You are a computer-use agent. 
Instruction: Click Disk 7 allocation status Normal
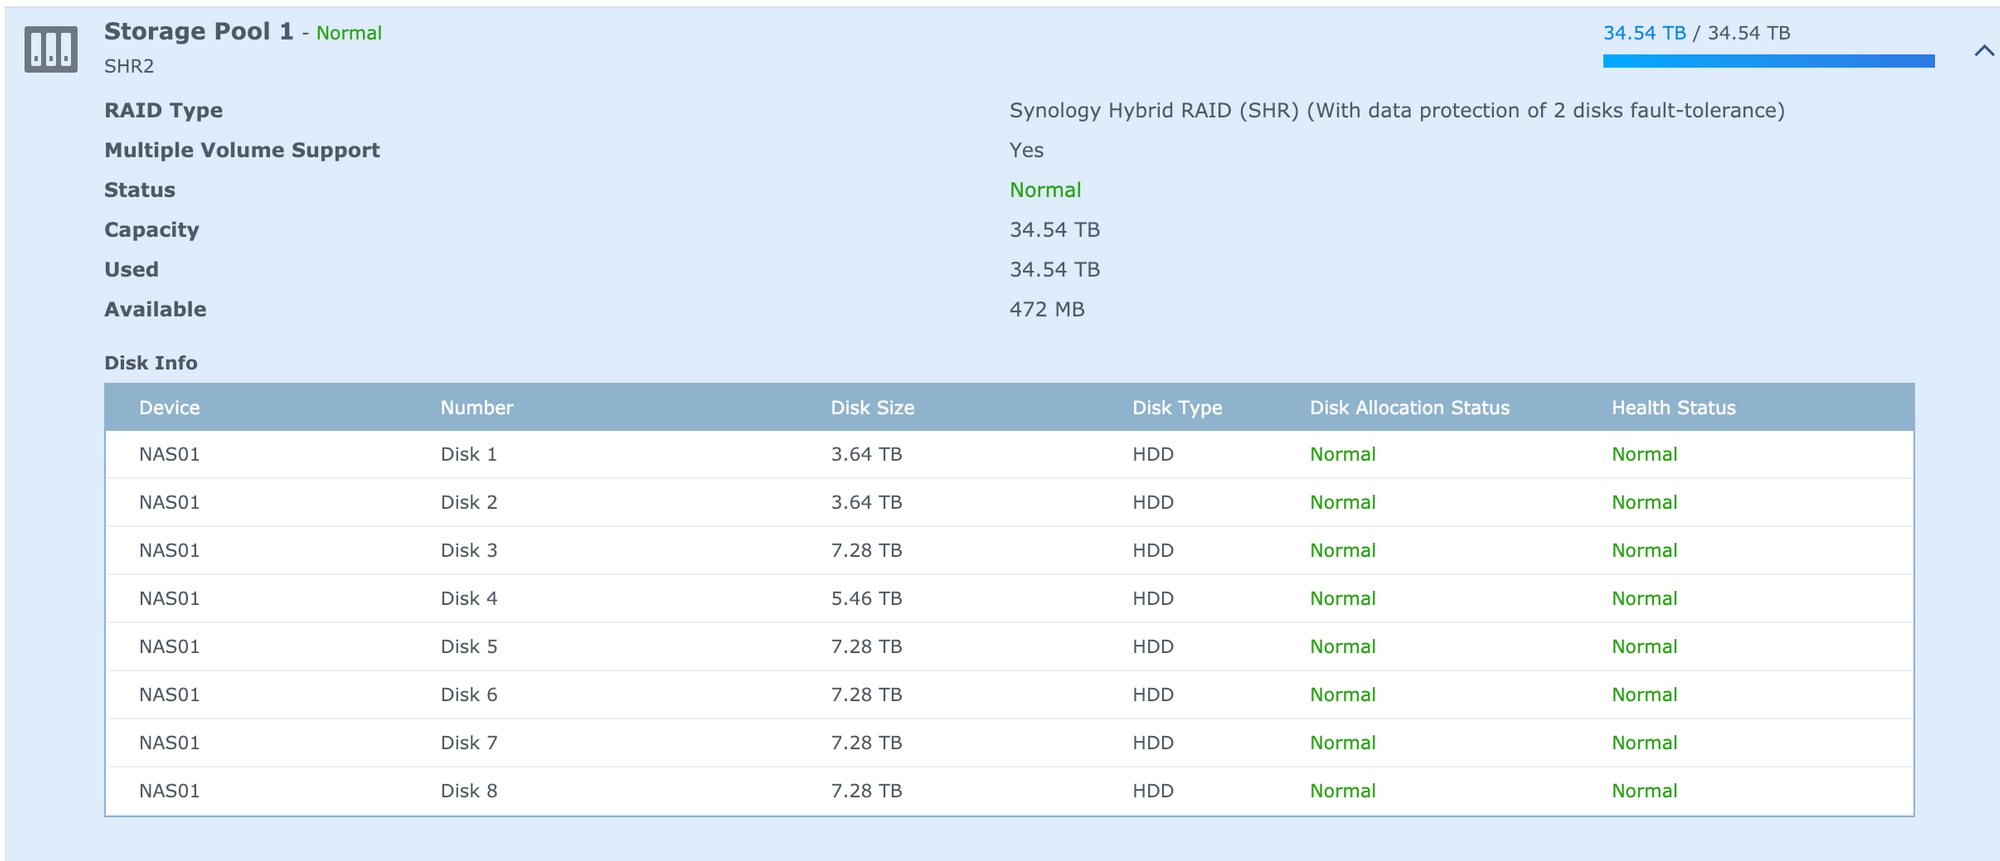pyautogui.click(x=1343, y=743)
